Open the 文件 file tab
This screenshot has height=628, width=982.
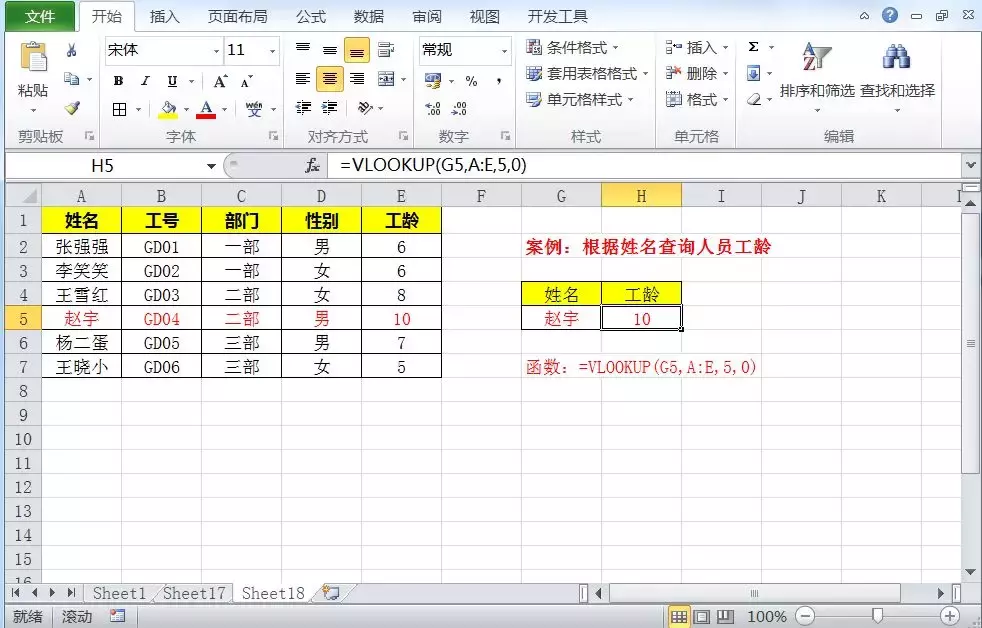(40, 16)
